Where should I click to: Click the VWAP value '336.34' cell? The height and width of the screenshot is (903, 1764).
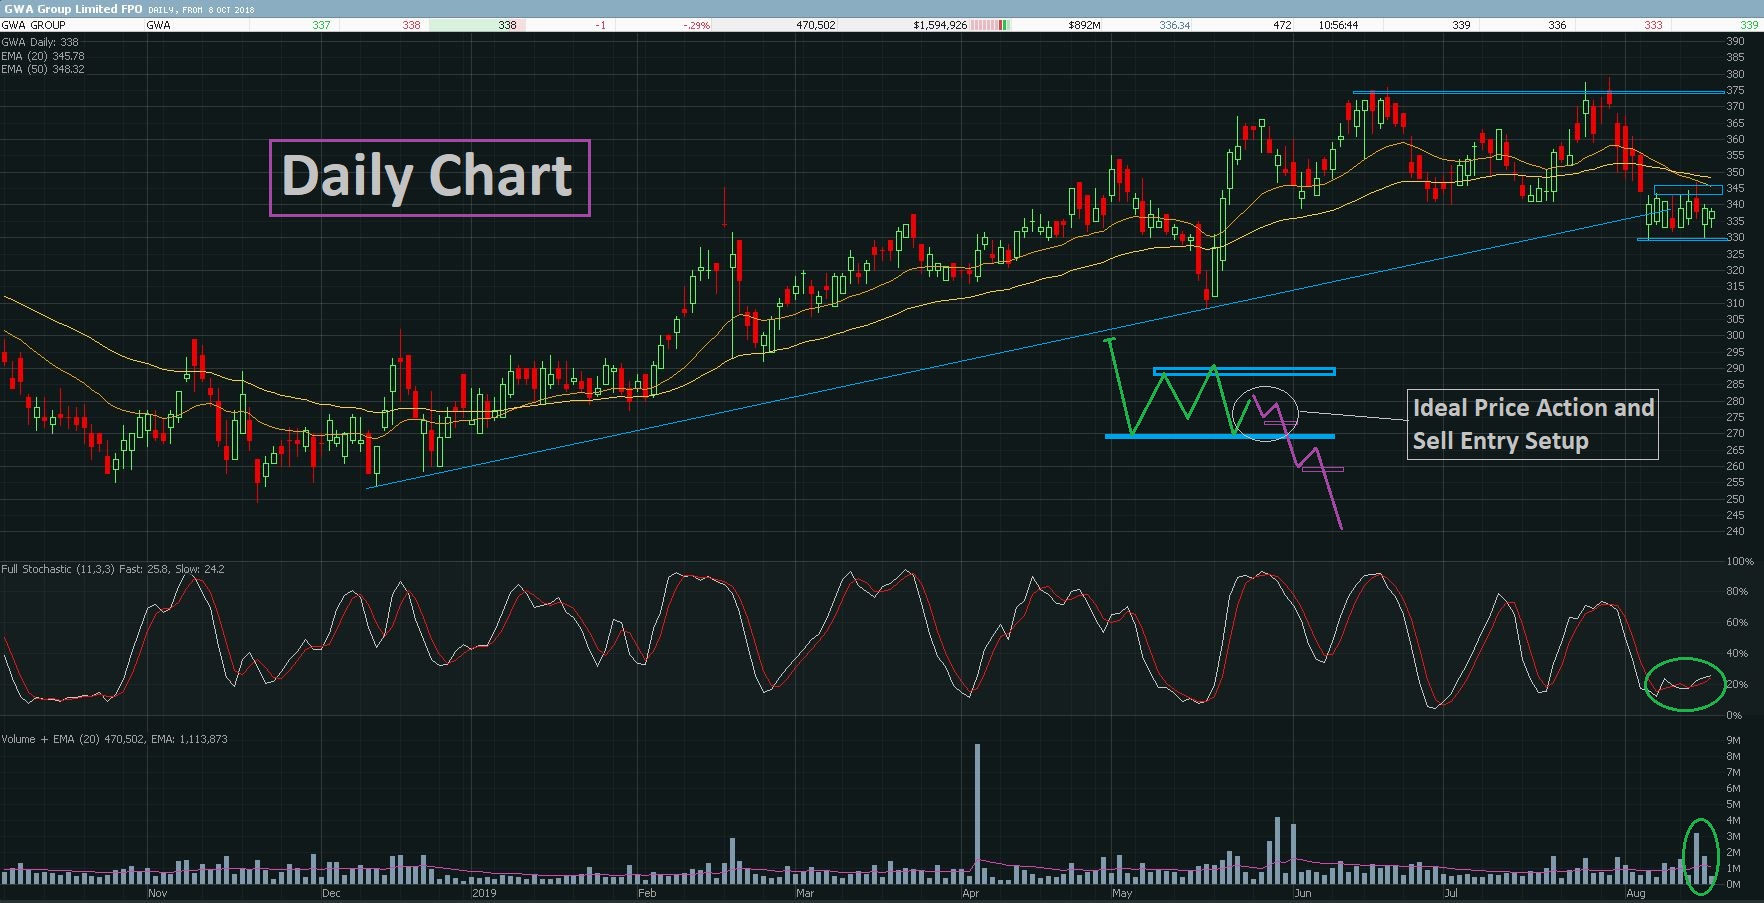click(1175, 25)
